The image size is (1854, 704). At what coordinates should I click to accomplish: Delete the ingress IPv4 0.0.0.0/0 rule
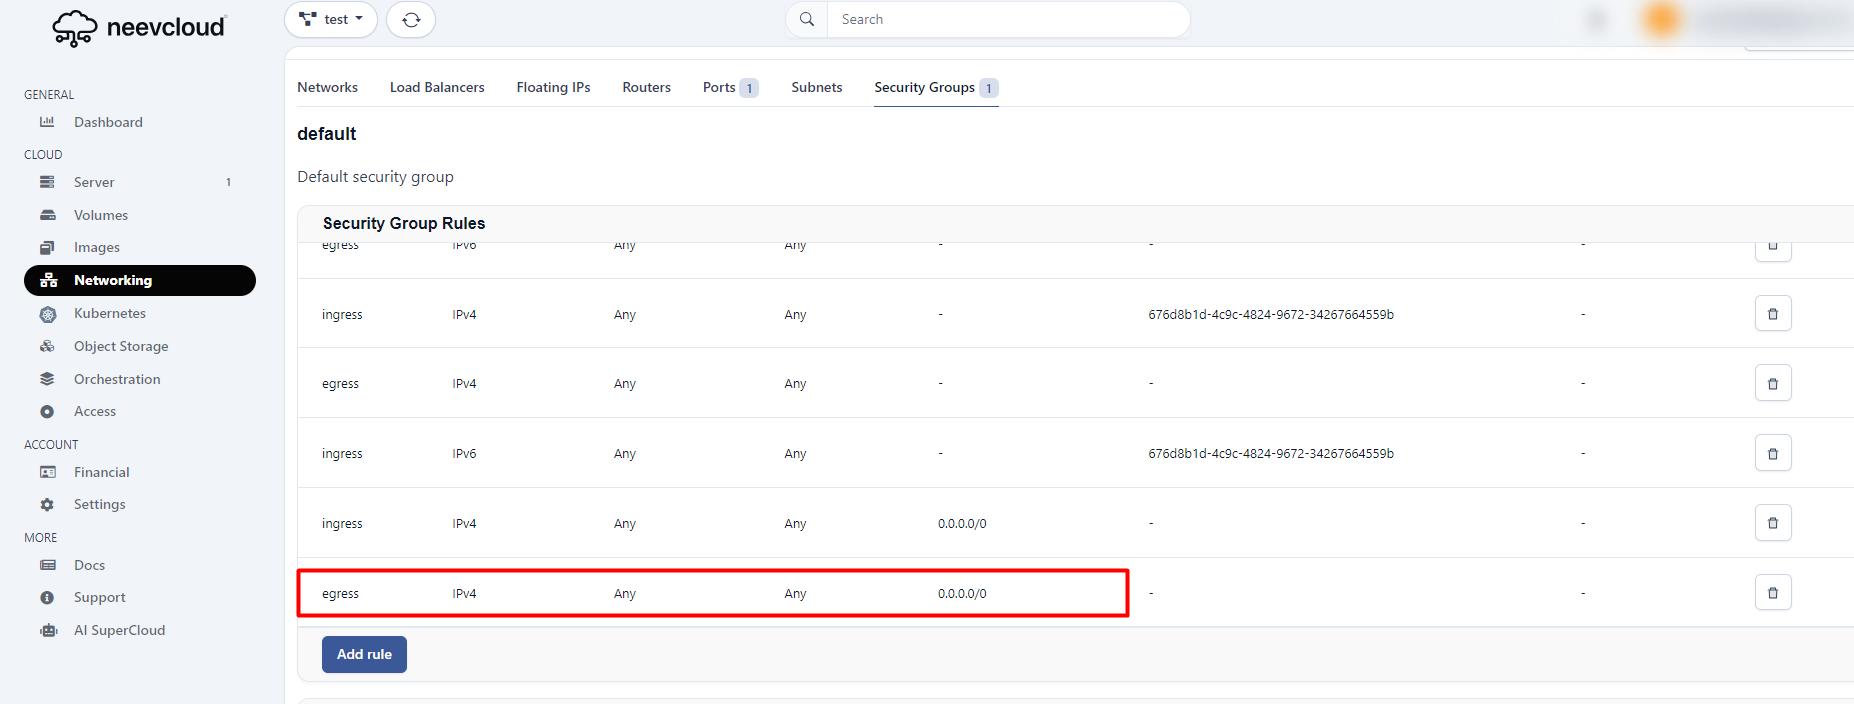coord(1772,523)
